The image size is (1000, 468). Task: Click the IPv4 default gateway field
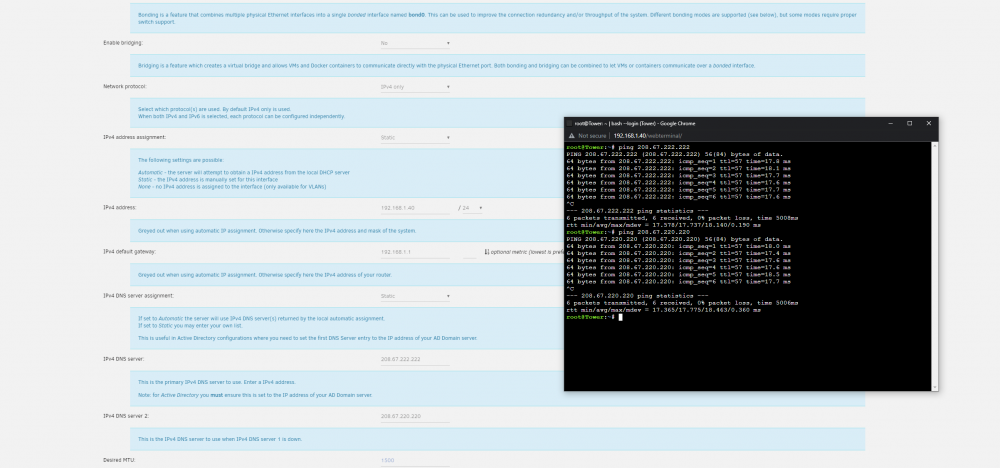[415, 252]
